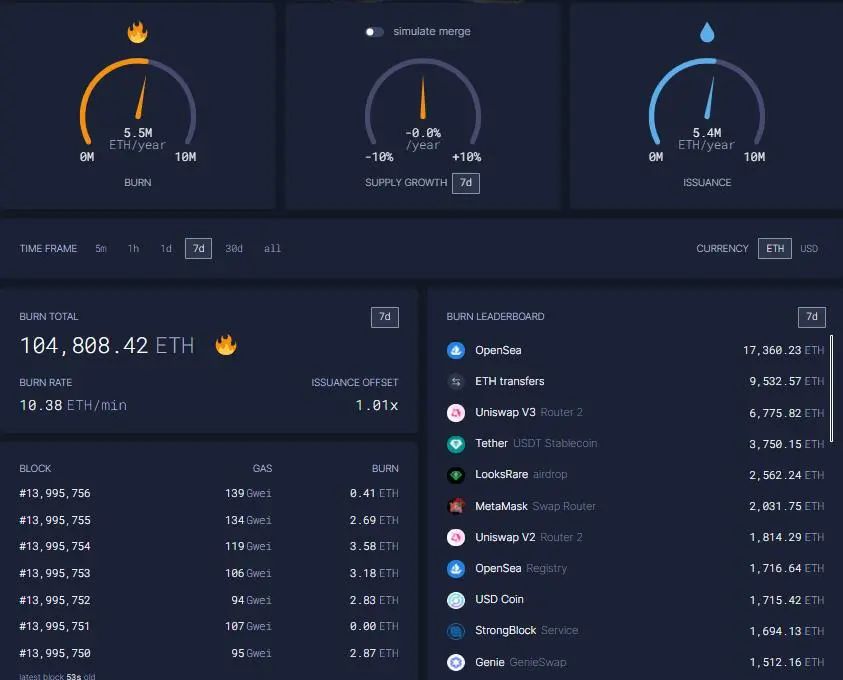Open block #13,995,750

point(209,654)
